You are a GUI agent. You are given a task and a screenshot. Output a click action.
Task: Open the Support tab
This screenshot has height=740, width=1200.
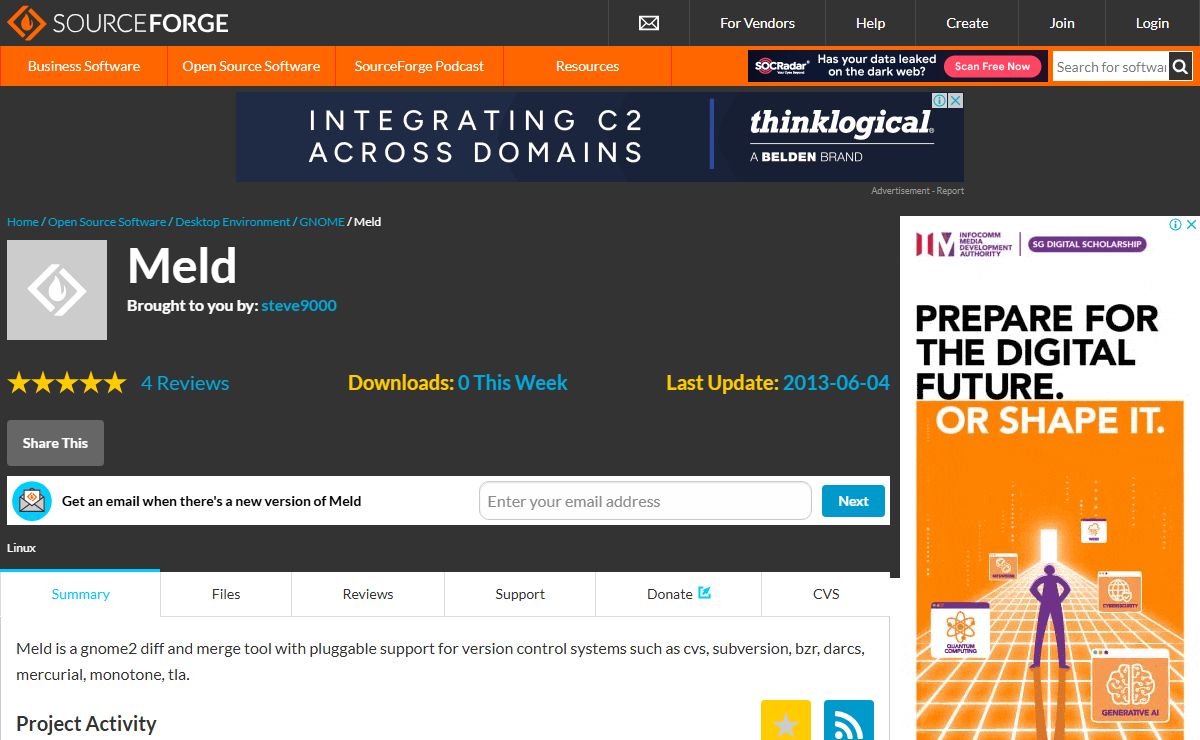pyautogui.click(x=520, y=594)
